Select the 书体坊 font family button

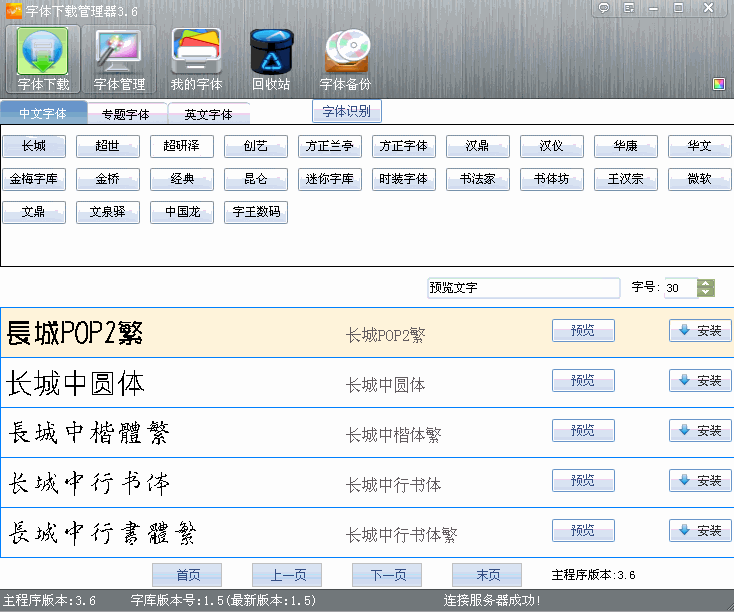tap(551, 179)
